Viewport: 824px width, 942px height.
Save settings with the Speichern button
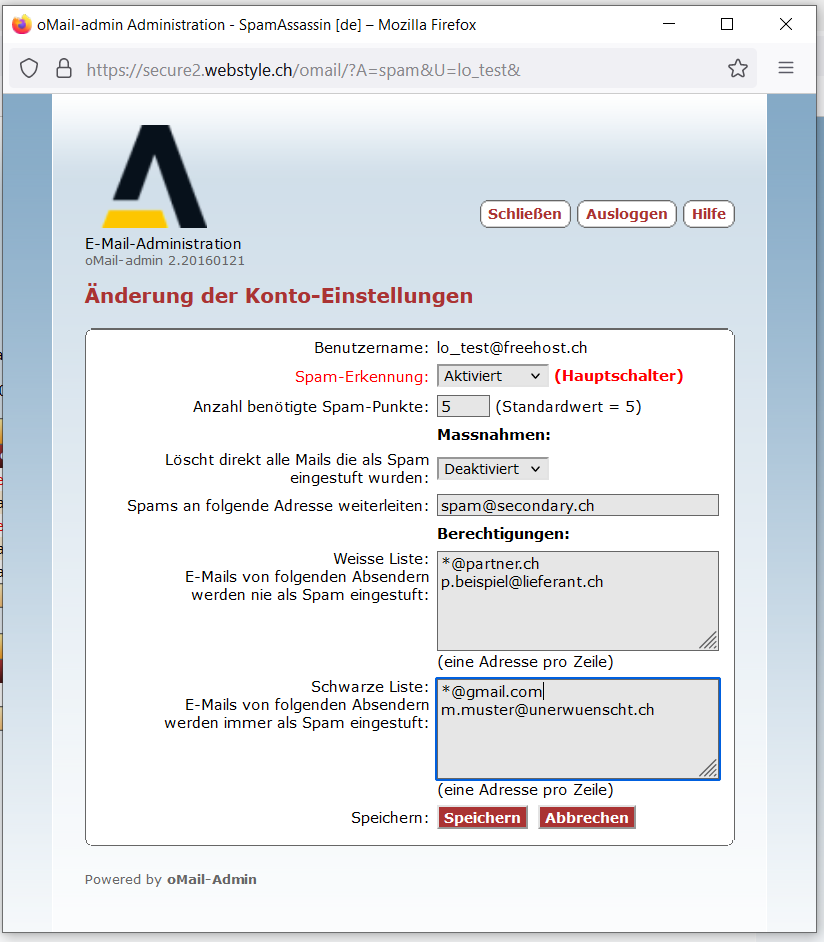coord(482,818)
